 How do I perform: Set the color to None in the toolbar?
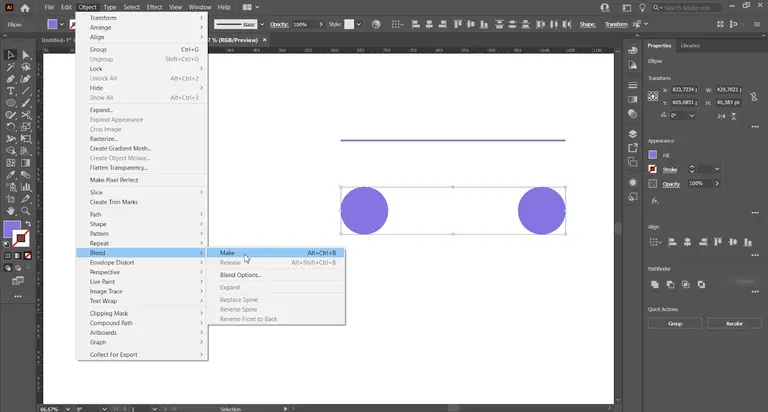tap(28, 256)
